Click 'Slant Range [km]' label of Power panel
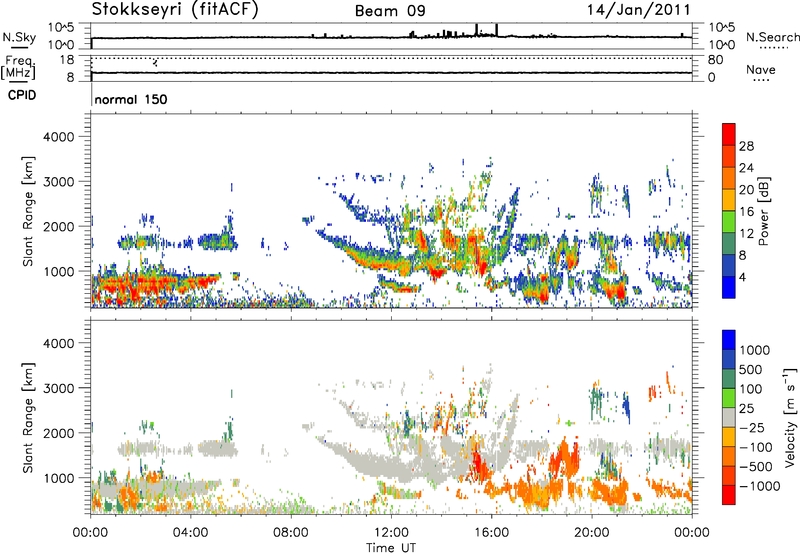Image resolution: width=800 pixels, height=554 pixels. click(28, 211)
